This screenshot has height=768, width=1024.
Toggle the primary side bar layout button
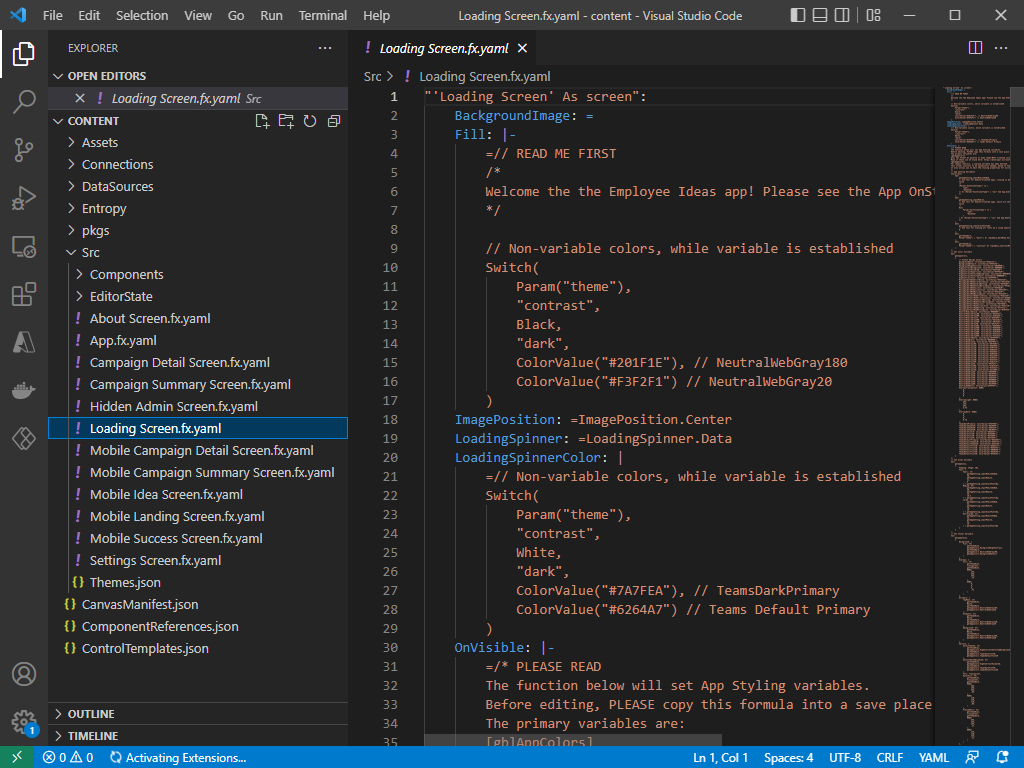(797, 15)
